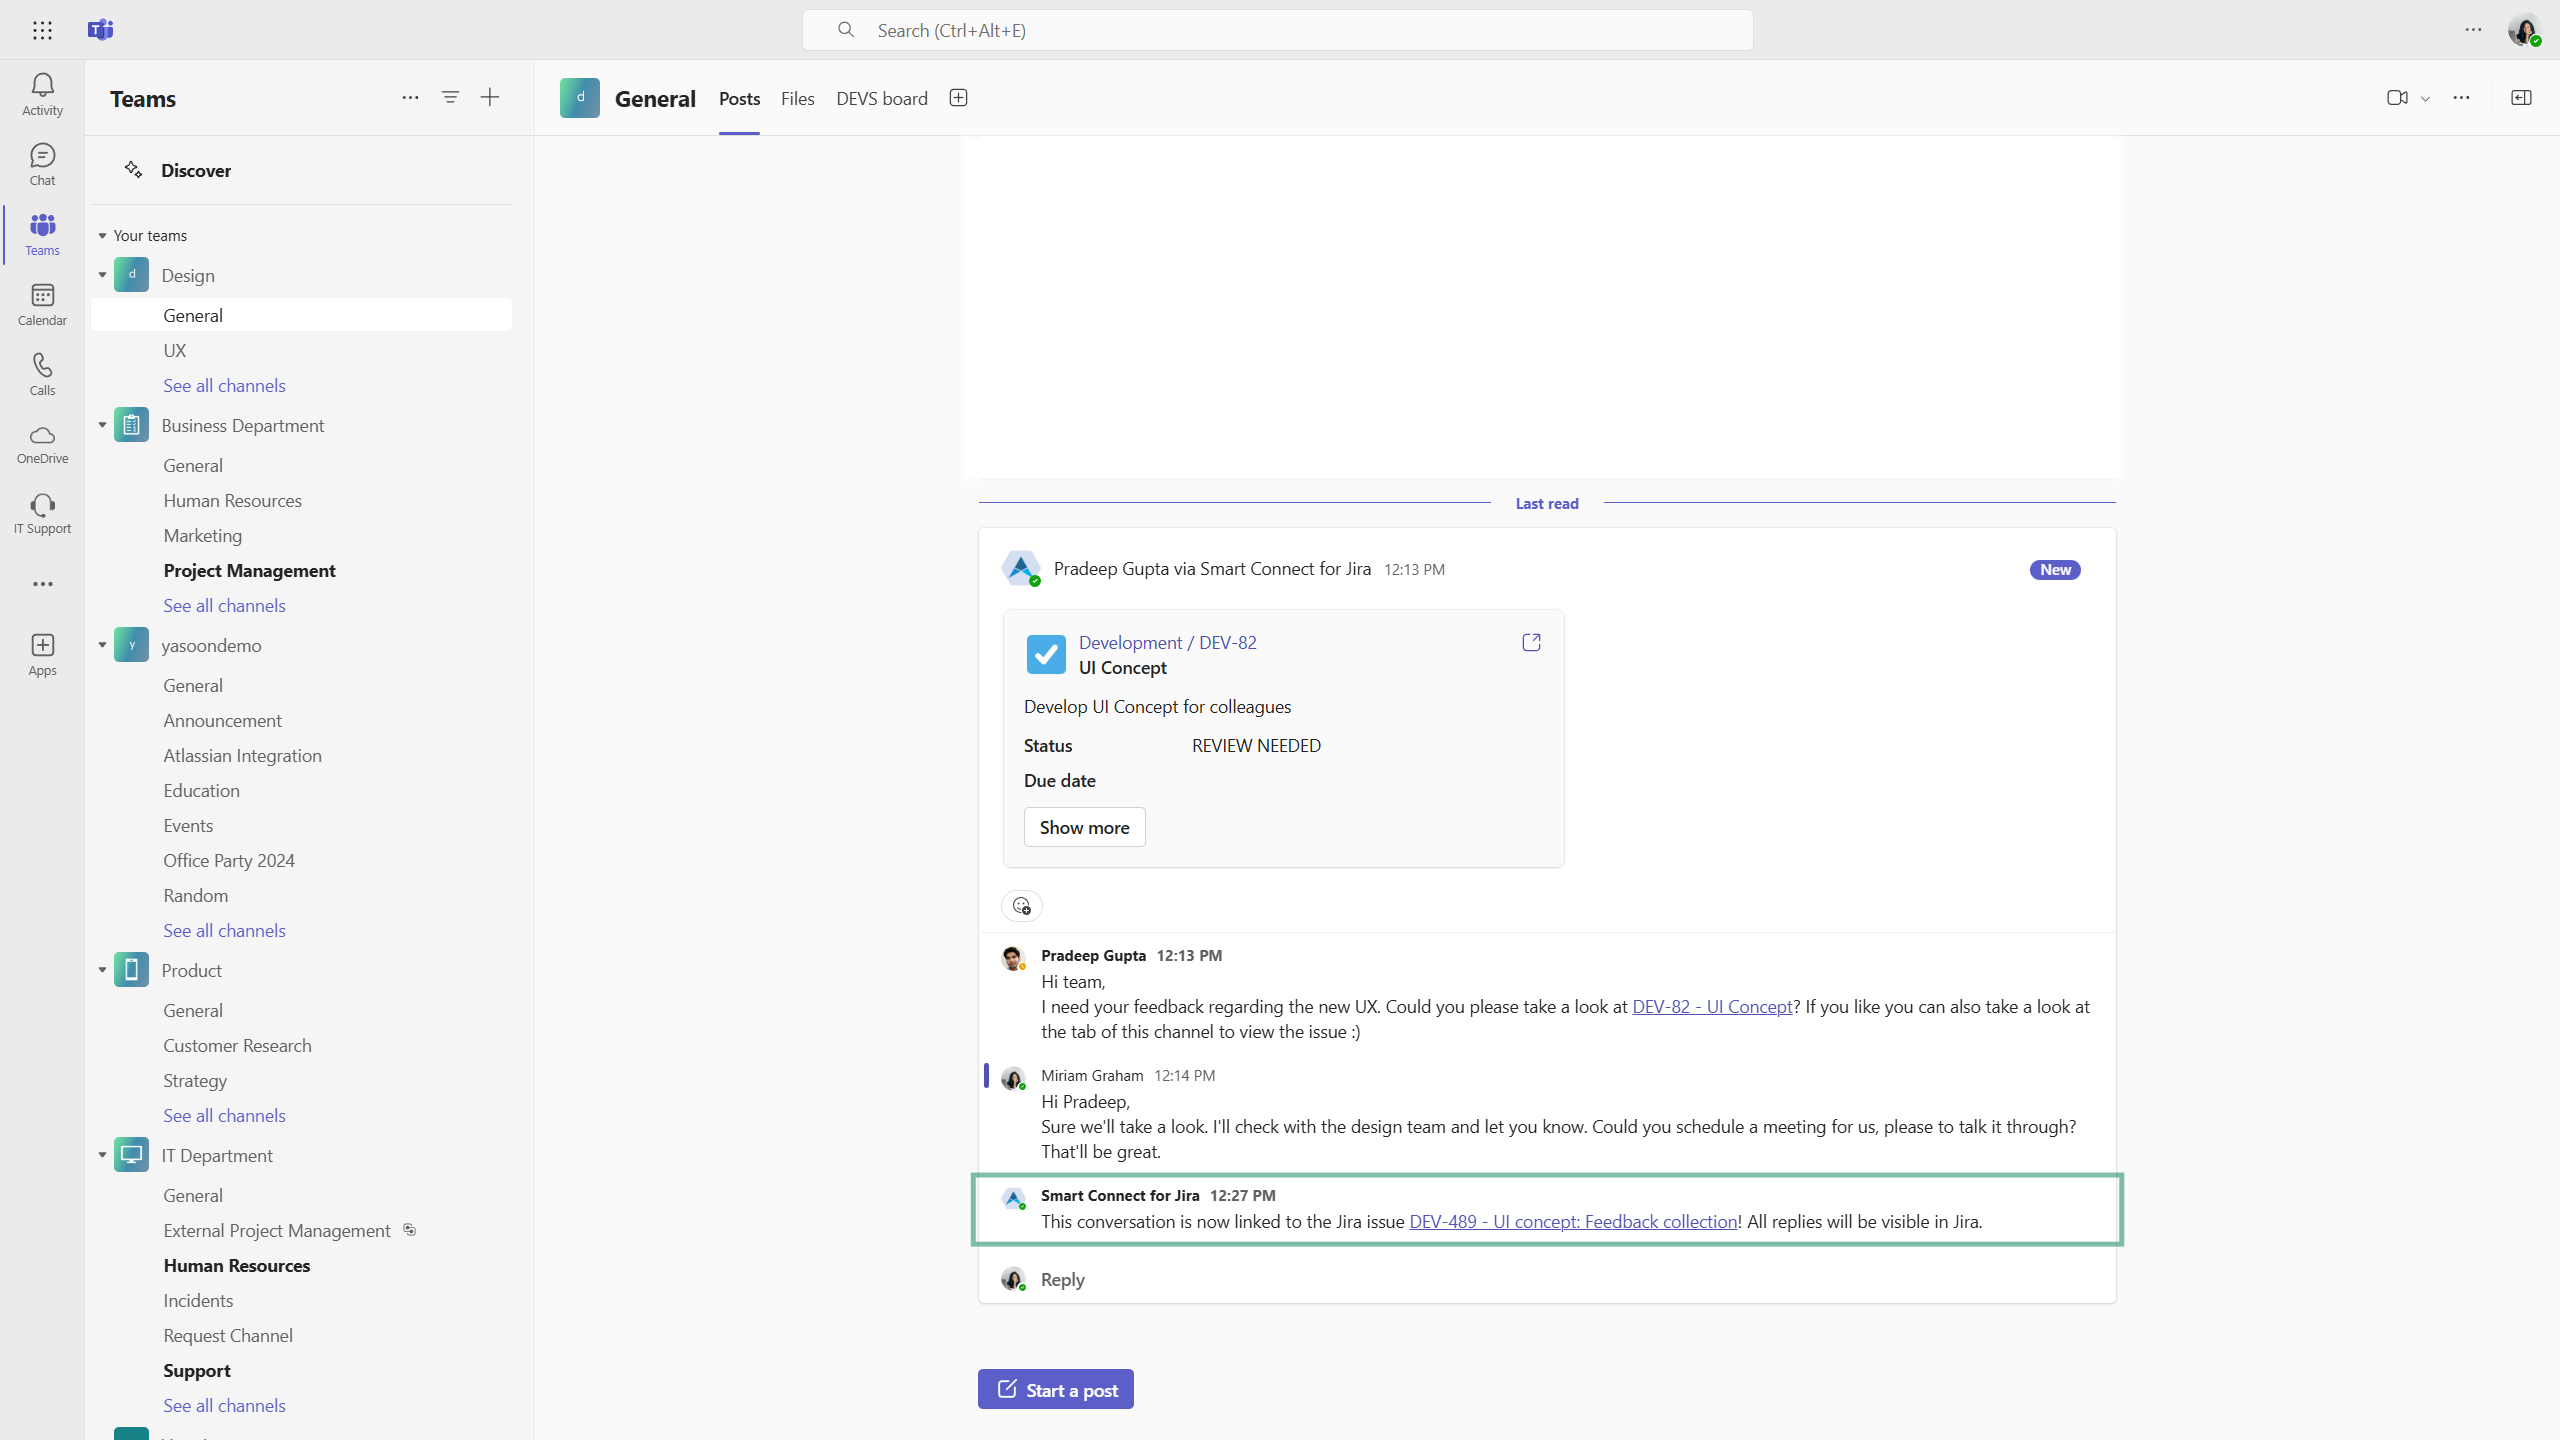This screenshot has height=1440, width=2560.
Task: Start a video meeting with camera icon
Action: 2396,98
